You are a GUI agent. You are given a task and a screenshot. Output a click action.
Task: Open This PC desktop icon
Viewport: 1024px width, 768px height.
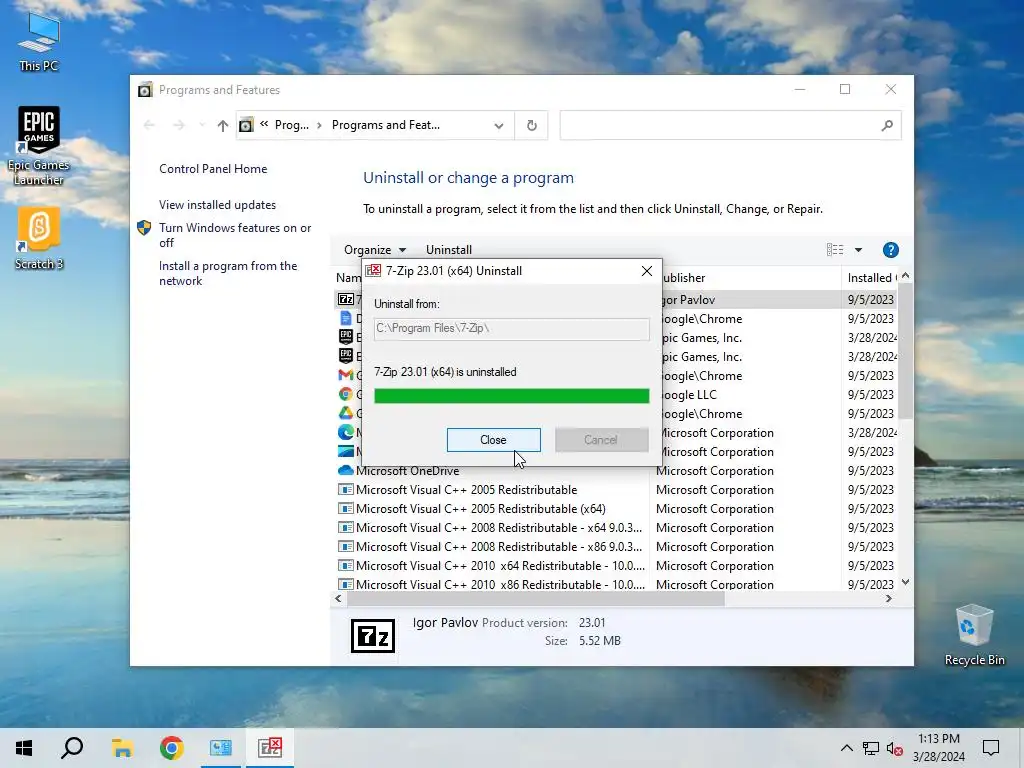39,42
